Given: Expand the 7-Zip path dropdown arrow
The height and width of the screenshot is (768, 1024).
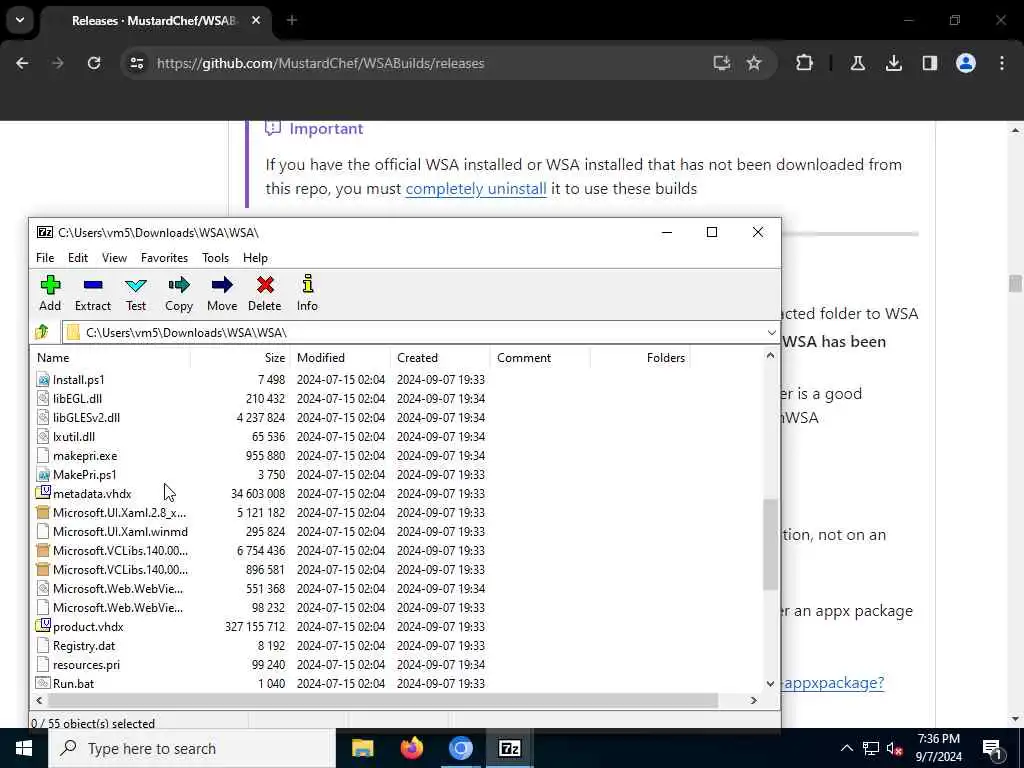Looking at the screenshot, I should 771,332.
